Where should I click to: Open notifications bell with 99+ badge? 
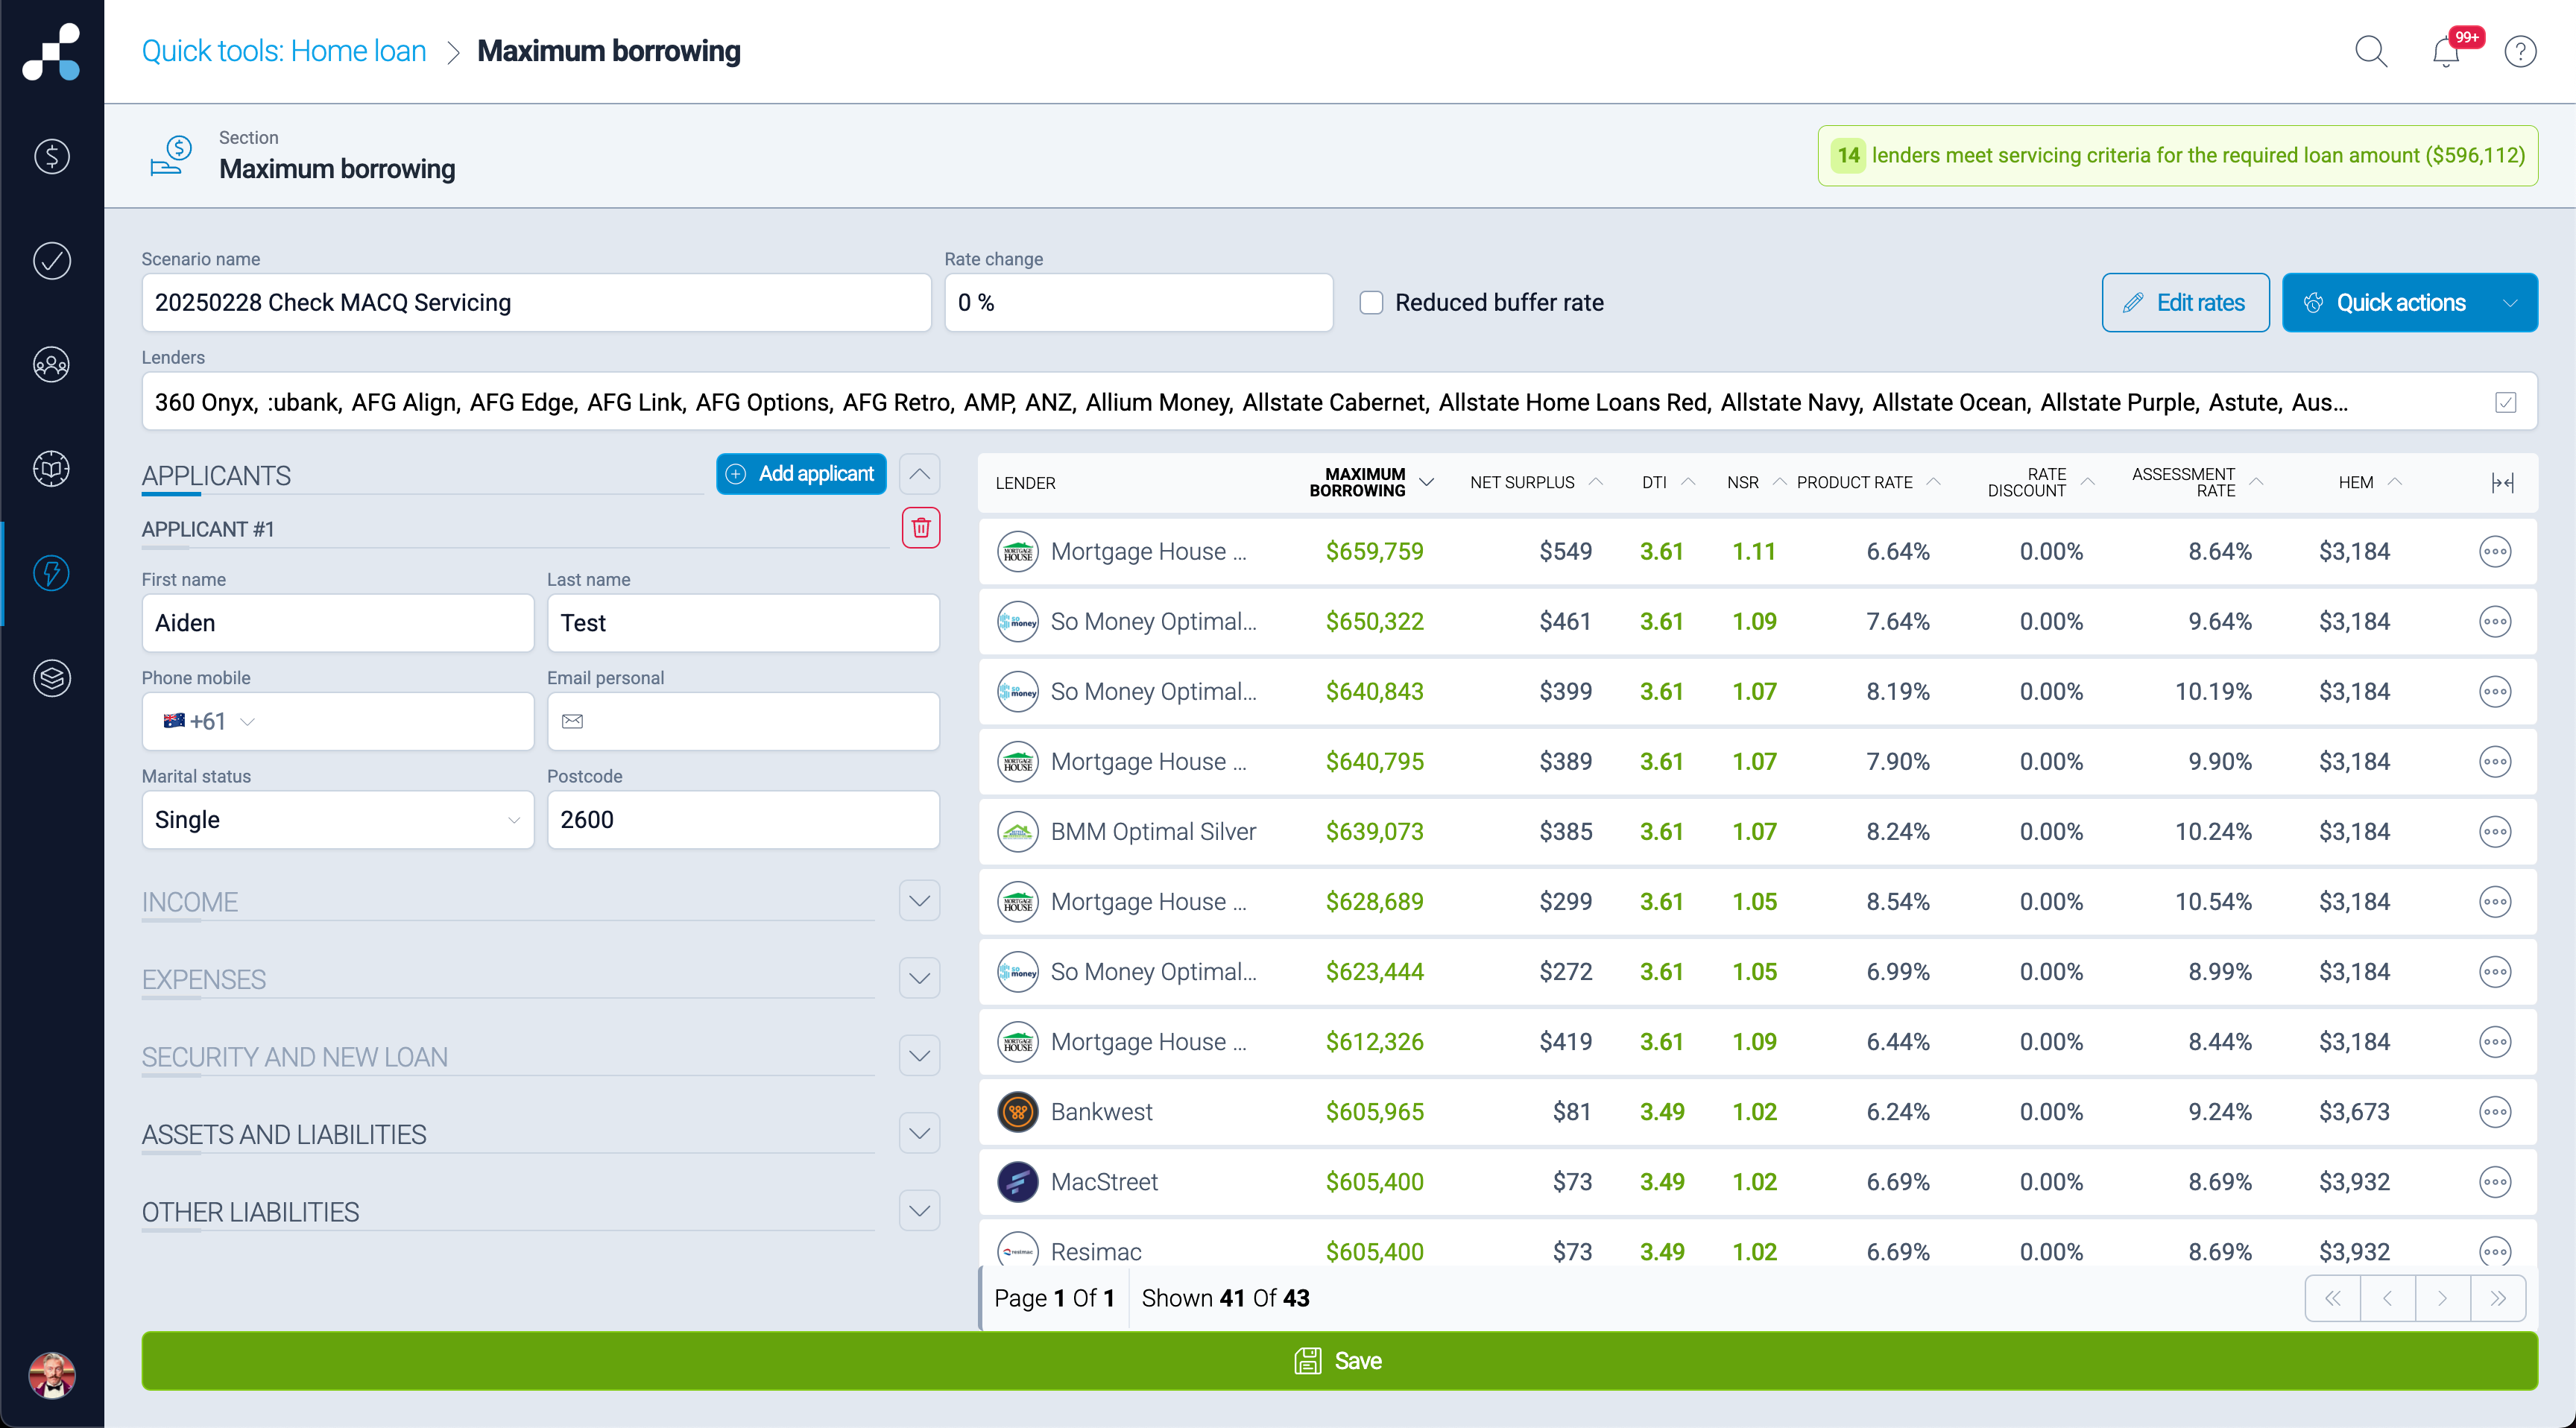click(2448, 51)
